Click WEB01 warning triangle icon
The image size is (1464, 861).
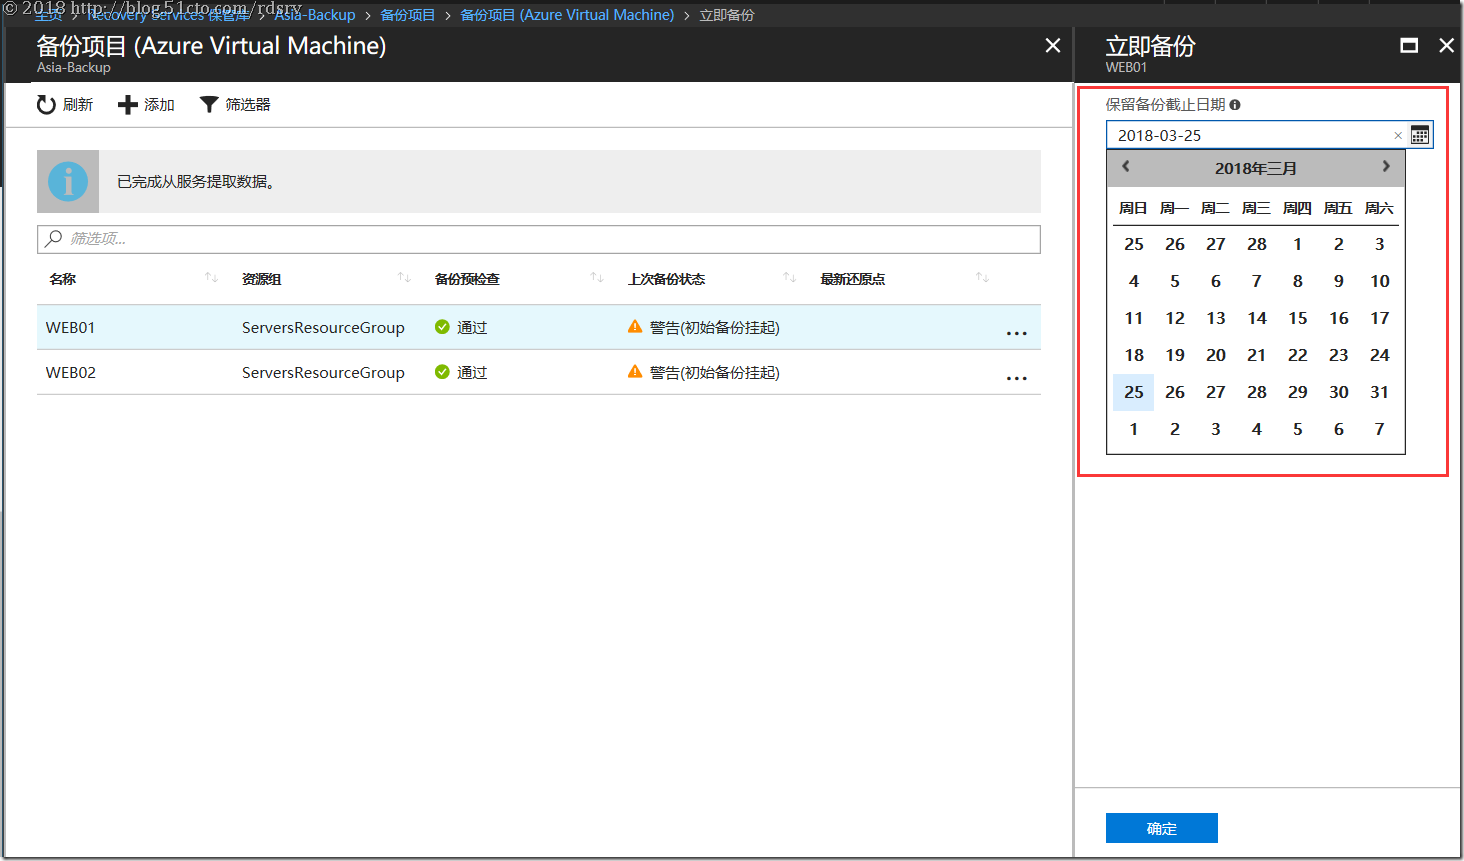[635, 327]
